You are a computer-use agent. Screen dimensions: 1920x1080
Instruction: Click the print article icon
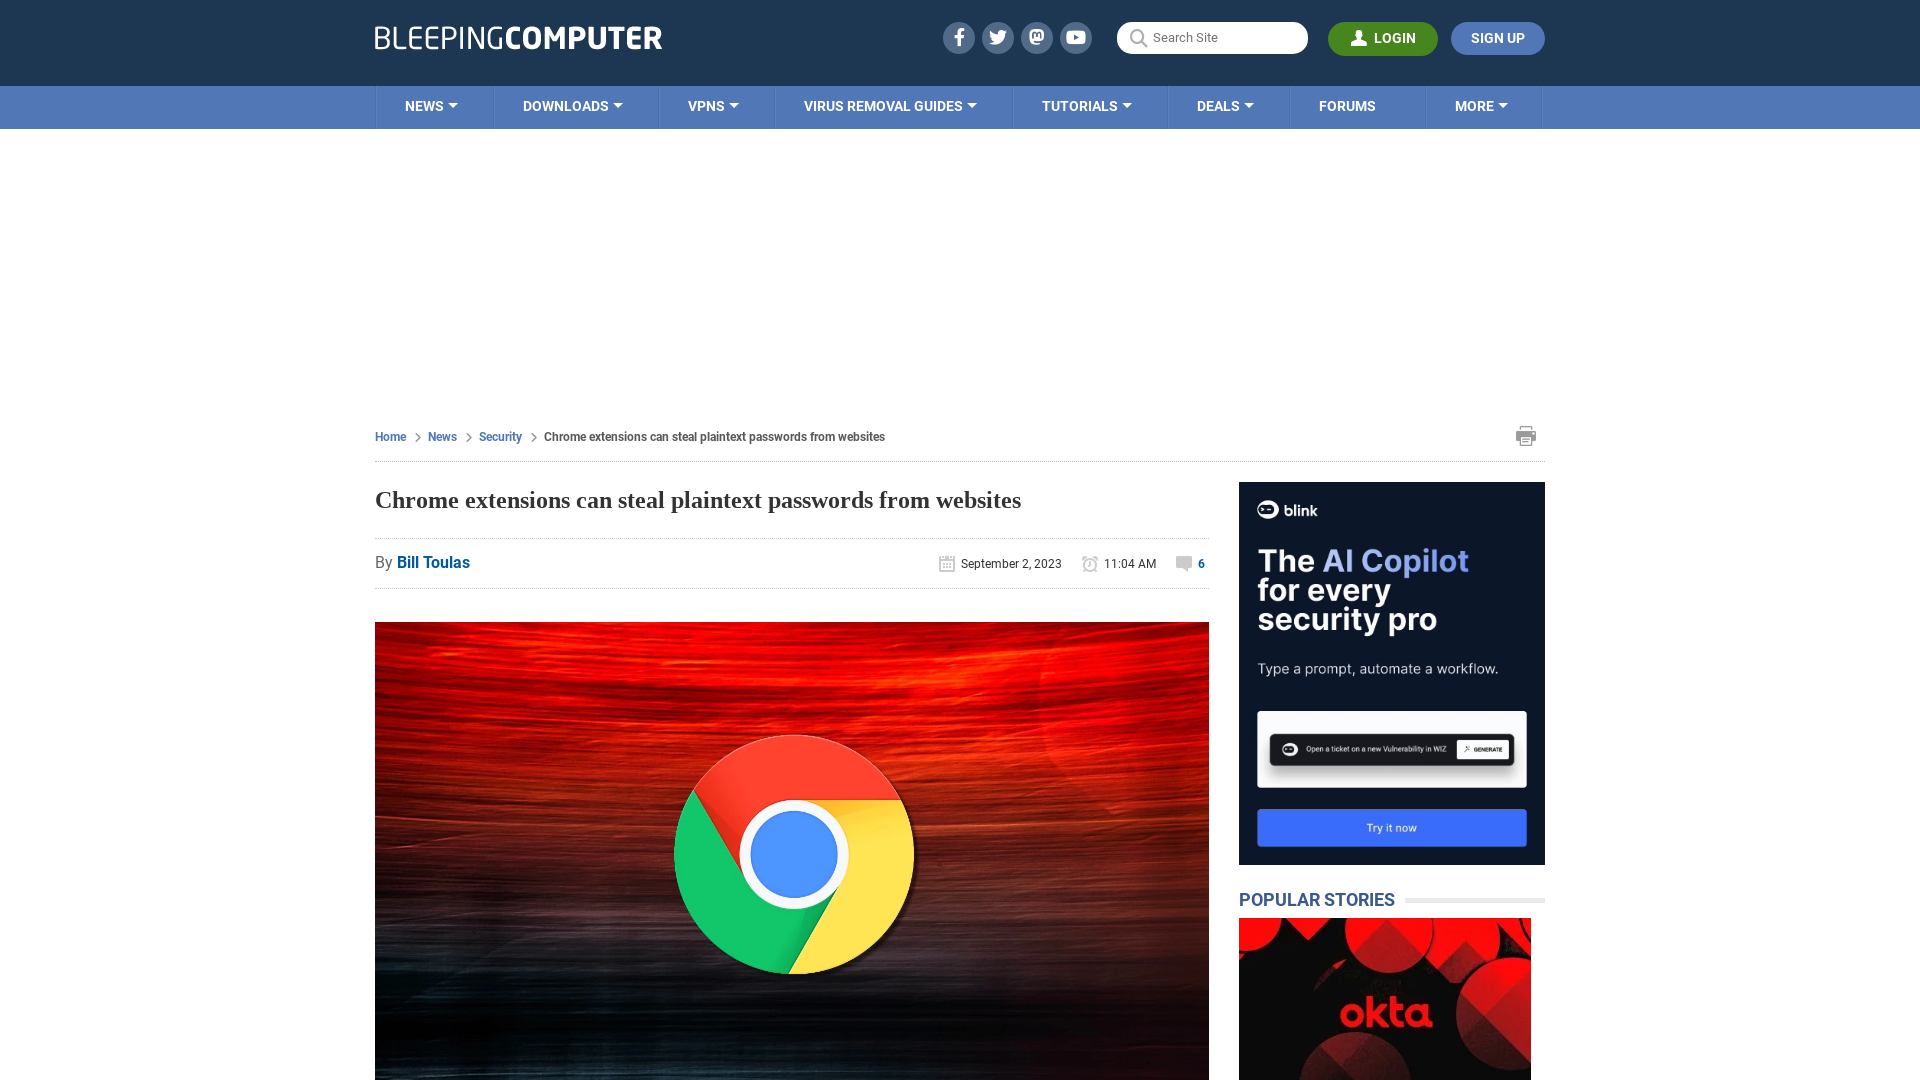1526,435
